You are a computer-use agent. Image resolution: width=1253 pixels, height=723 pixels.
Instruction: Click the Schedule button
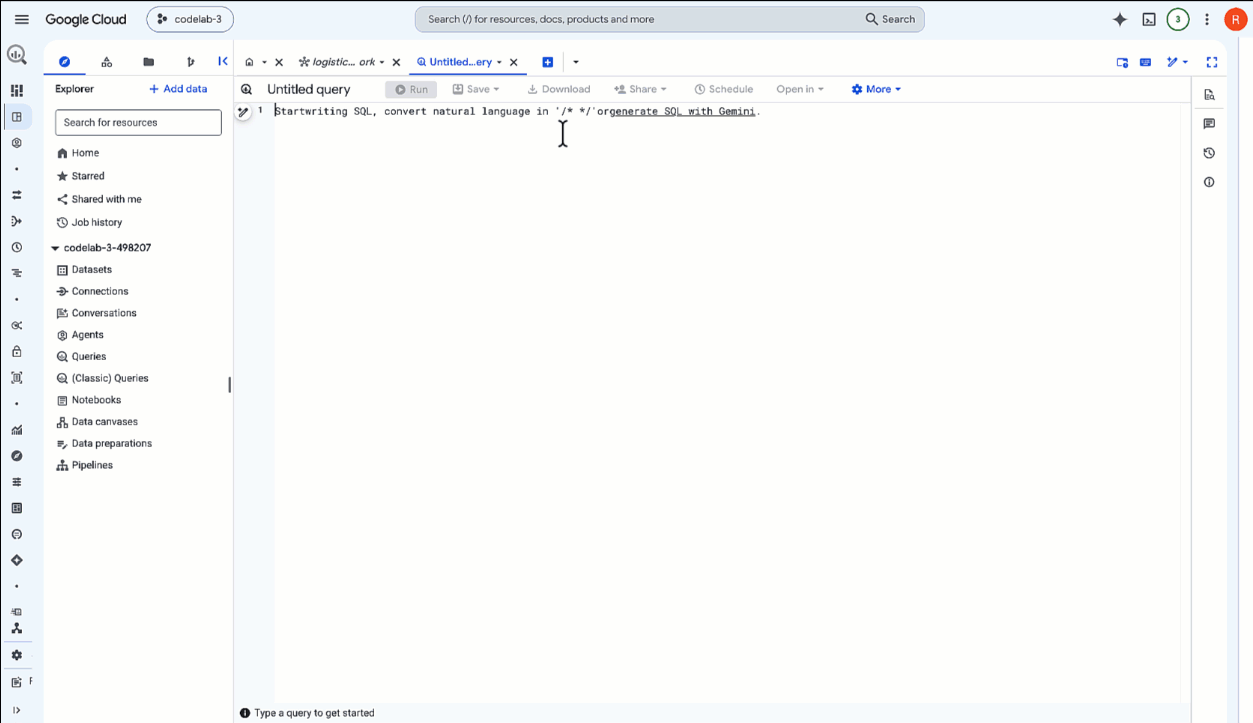click(723, 89)
